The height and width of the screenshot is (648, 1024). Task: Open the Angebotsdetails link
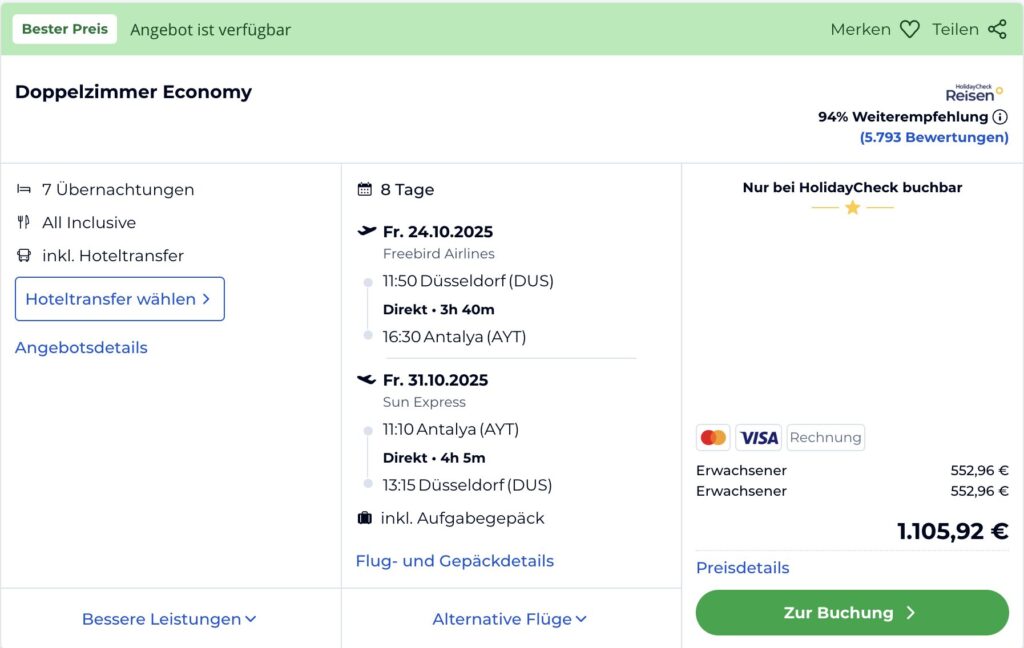(81, 348)
